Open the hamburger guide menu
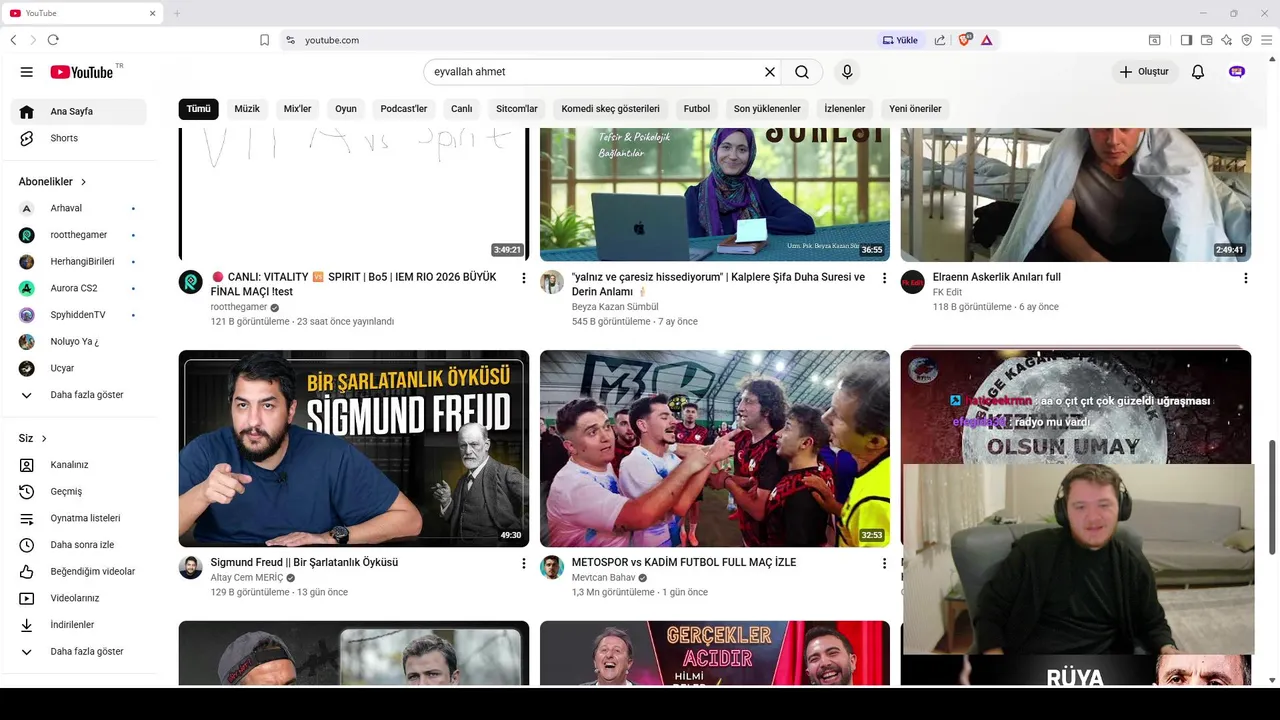The height and width of the screenshot is (720, 1280). click(27, 72)
